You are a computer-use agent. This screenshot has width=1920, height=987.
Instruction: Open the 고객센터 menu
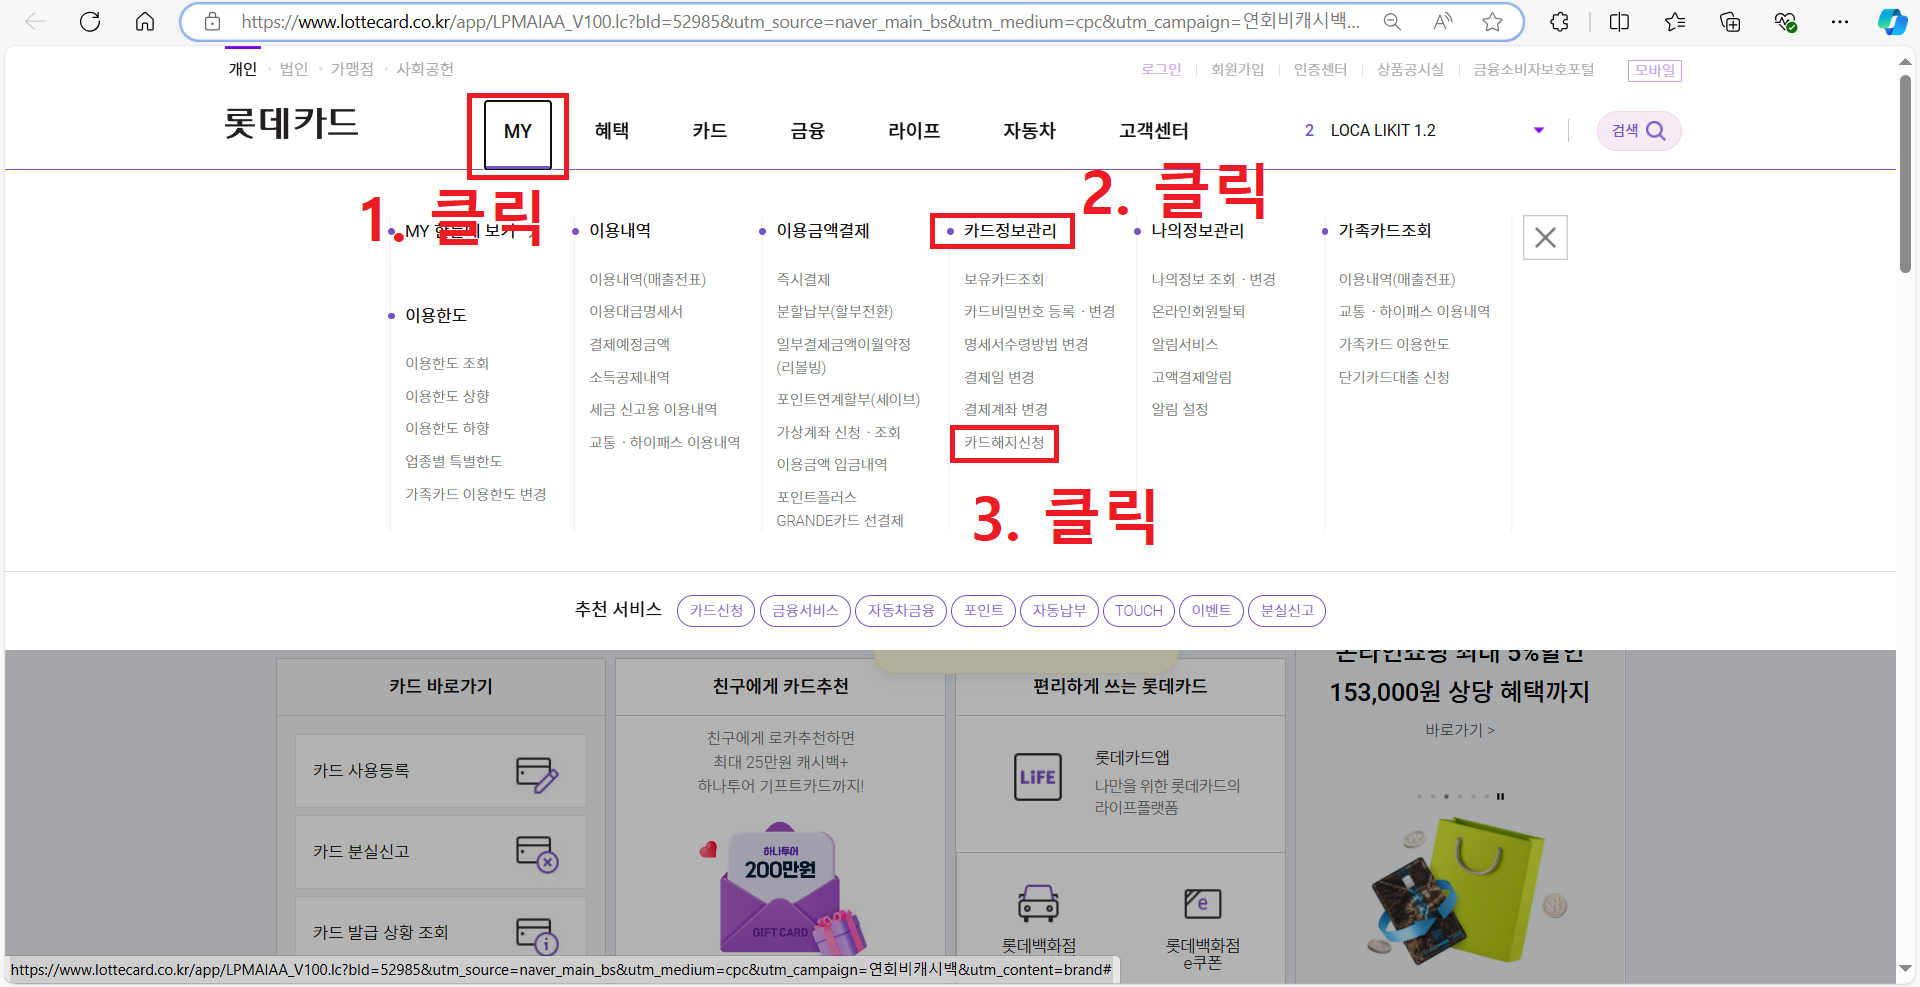tap(1153, 131)
